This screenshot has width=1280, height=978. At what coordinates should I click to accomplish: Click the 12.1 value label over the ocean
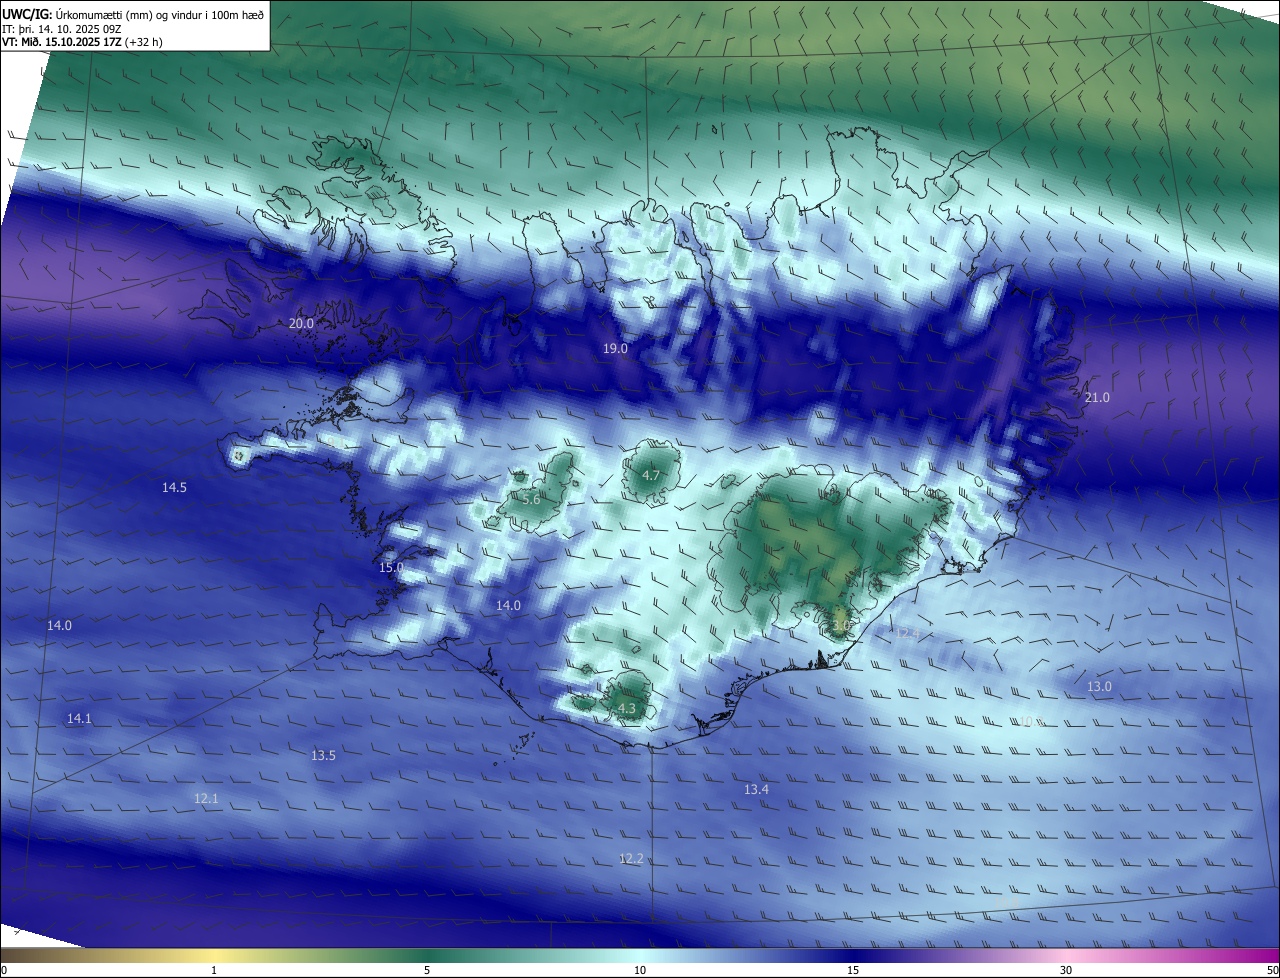206,798
